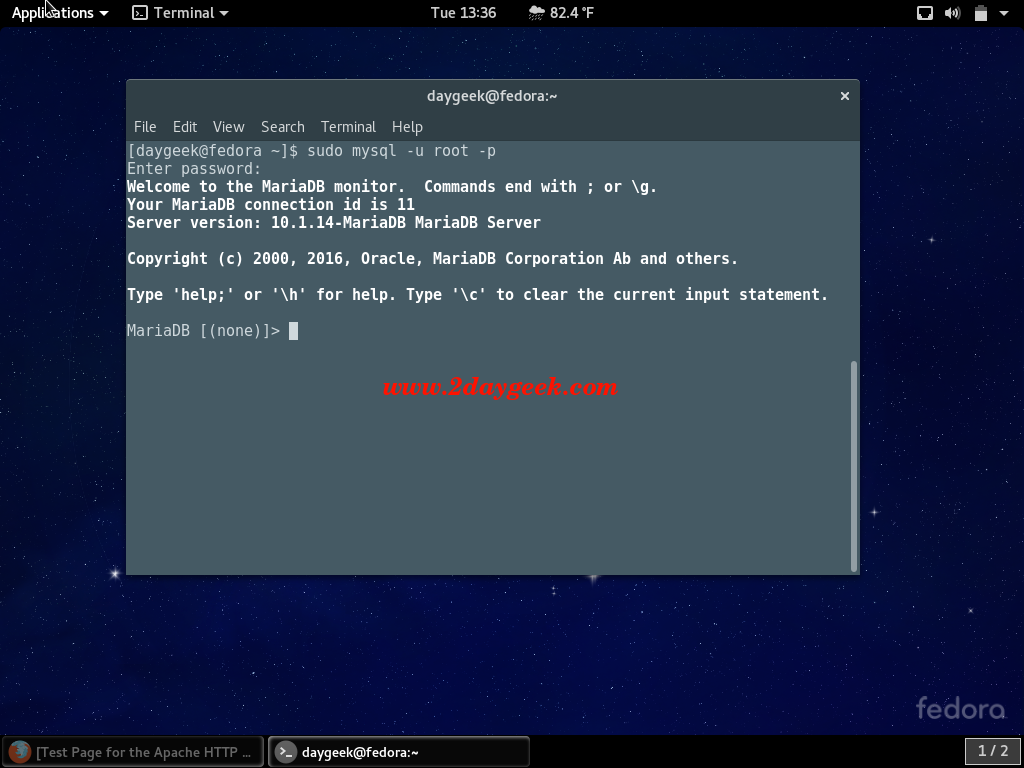
Task: Open the Terminal menu in the menu bar
Action: pos(348,127)
